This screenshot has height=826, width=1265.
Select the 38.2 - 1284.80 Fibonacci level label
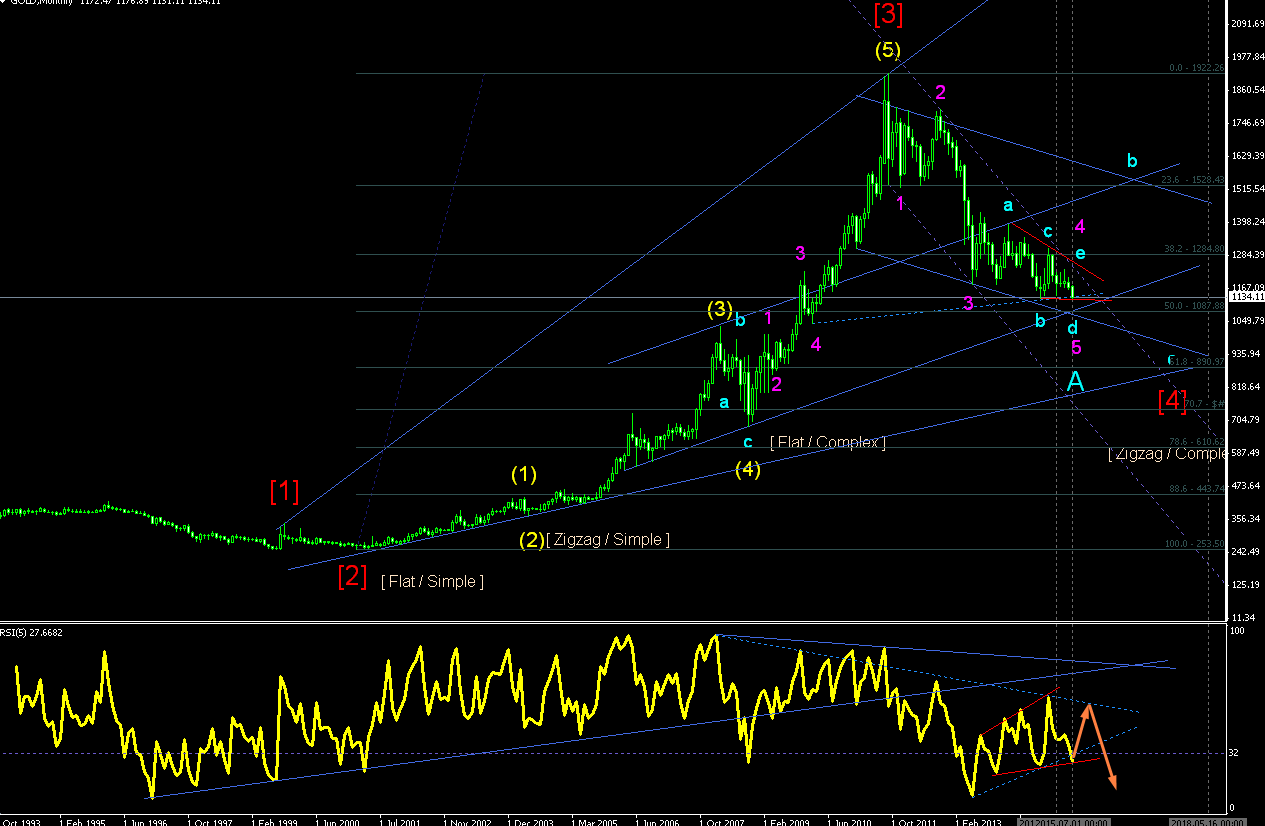[1193, 249]
